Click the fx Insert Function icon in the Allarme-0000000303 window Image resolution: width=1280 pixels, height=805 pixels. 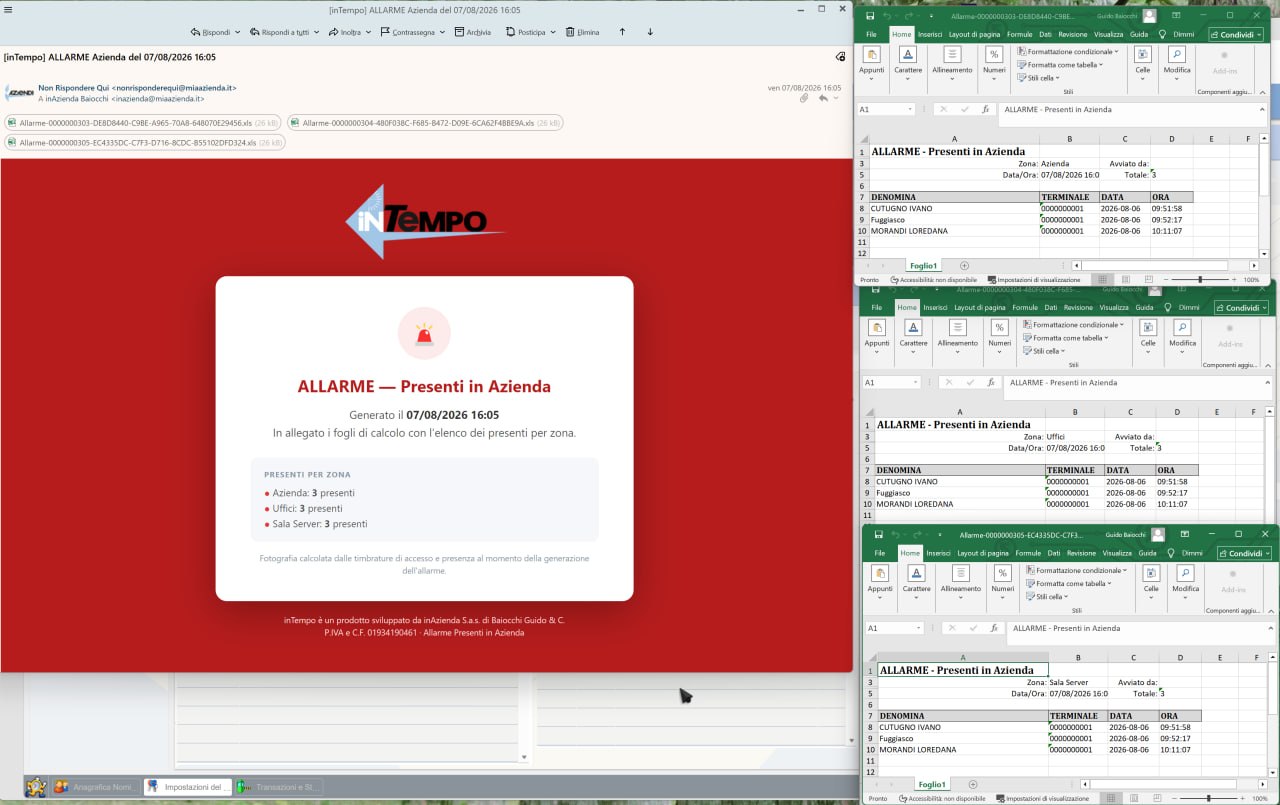[x=985, y=109]
